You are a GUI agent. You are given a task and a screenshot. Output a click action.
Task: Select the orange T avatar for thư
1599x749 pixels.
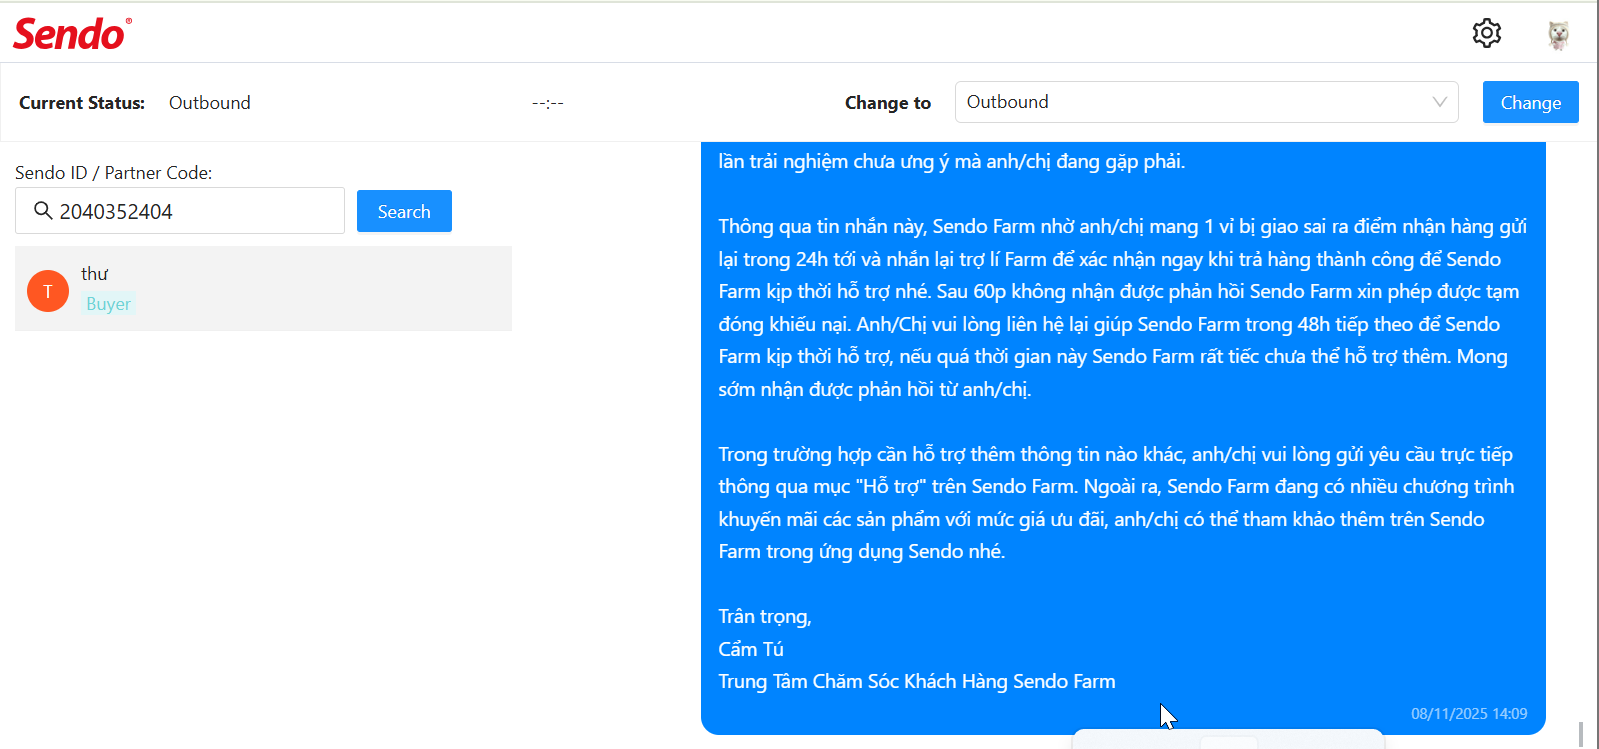tap(48, 291)
